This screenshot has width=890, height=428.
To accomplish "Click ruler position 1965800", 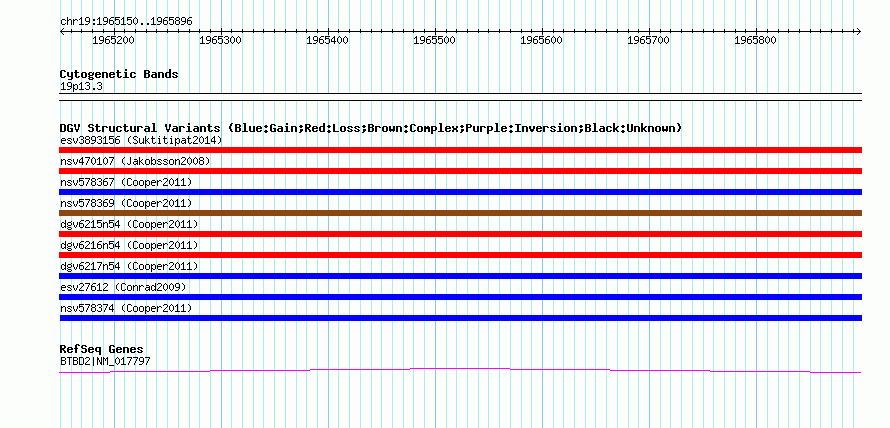I will pyautogui.click(x=755, y=40).
